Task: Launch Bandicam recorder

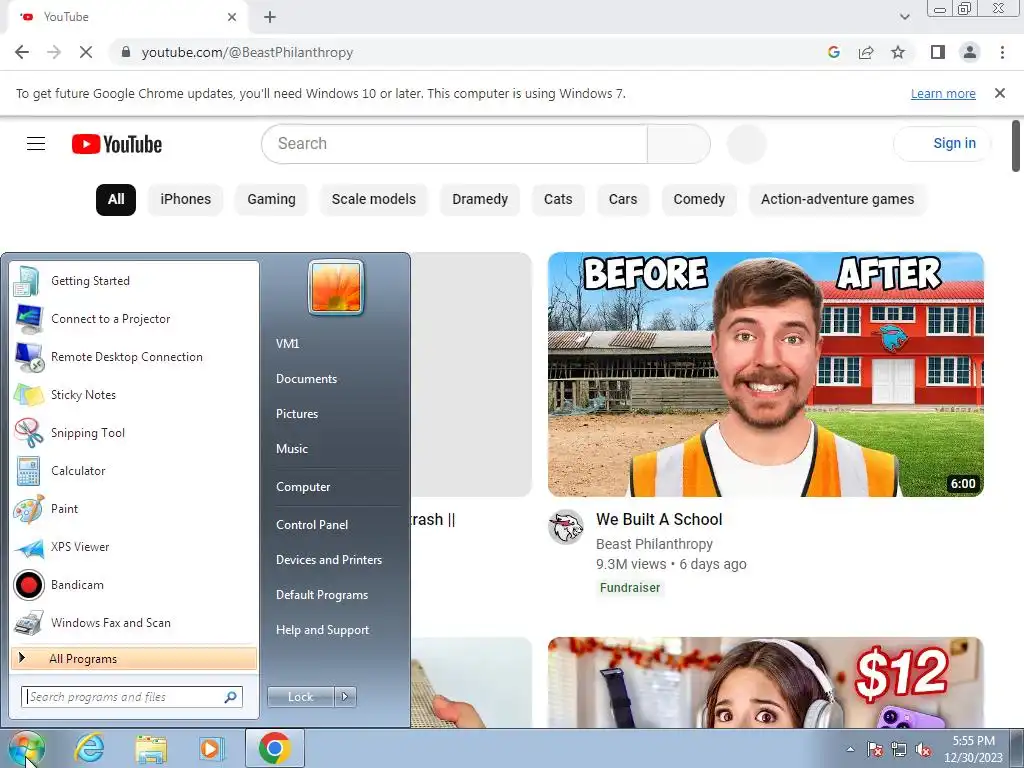Action: (134, 584)
